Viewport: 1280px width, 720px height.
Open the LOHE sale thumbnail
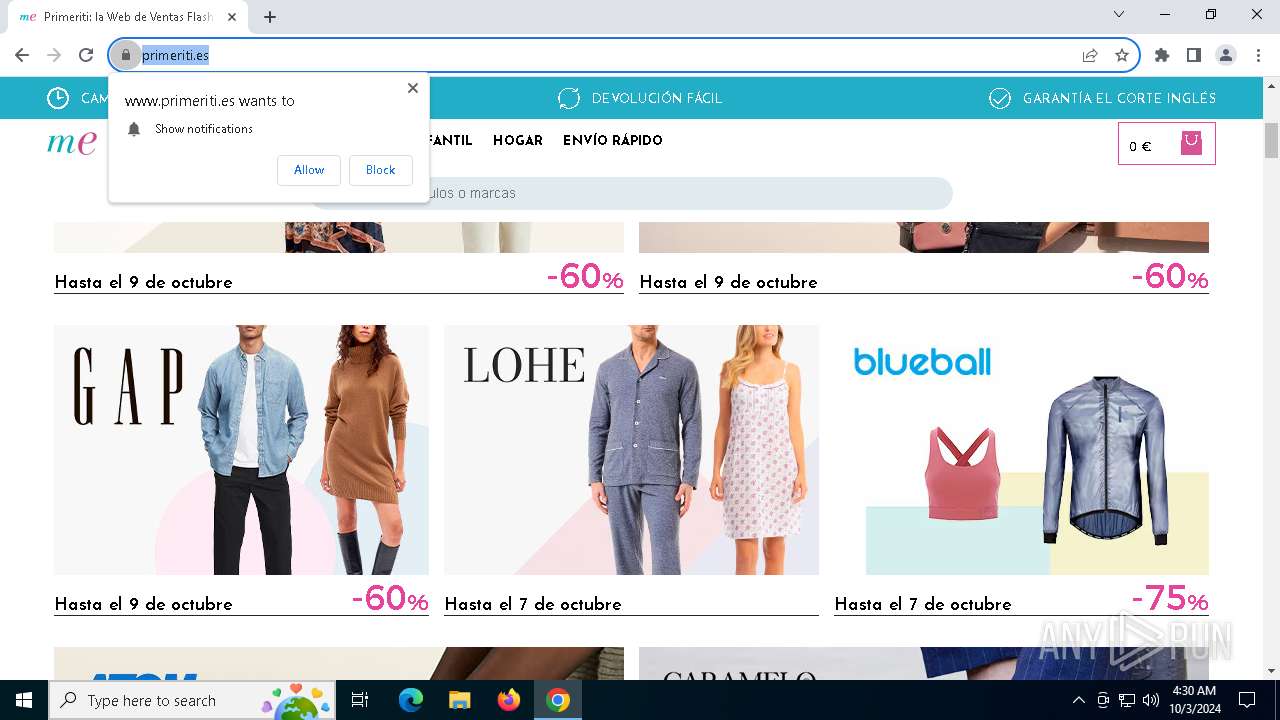(631, 450)
